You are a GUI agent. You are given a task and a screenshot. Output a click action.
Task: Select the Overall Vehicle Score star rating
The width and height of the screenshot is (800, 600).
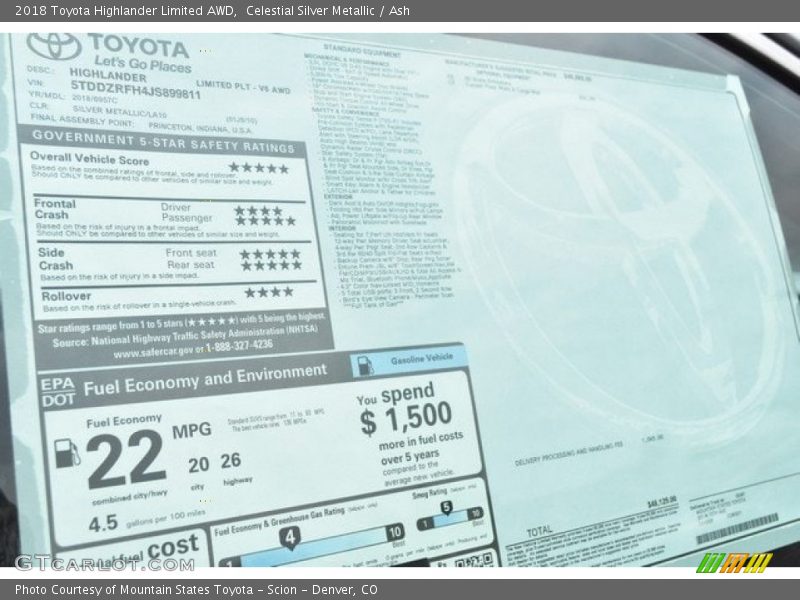(259, 168)
